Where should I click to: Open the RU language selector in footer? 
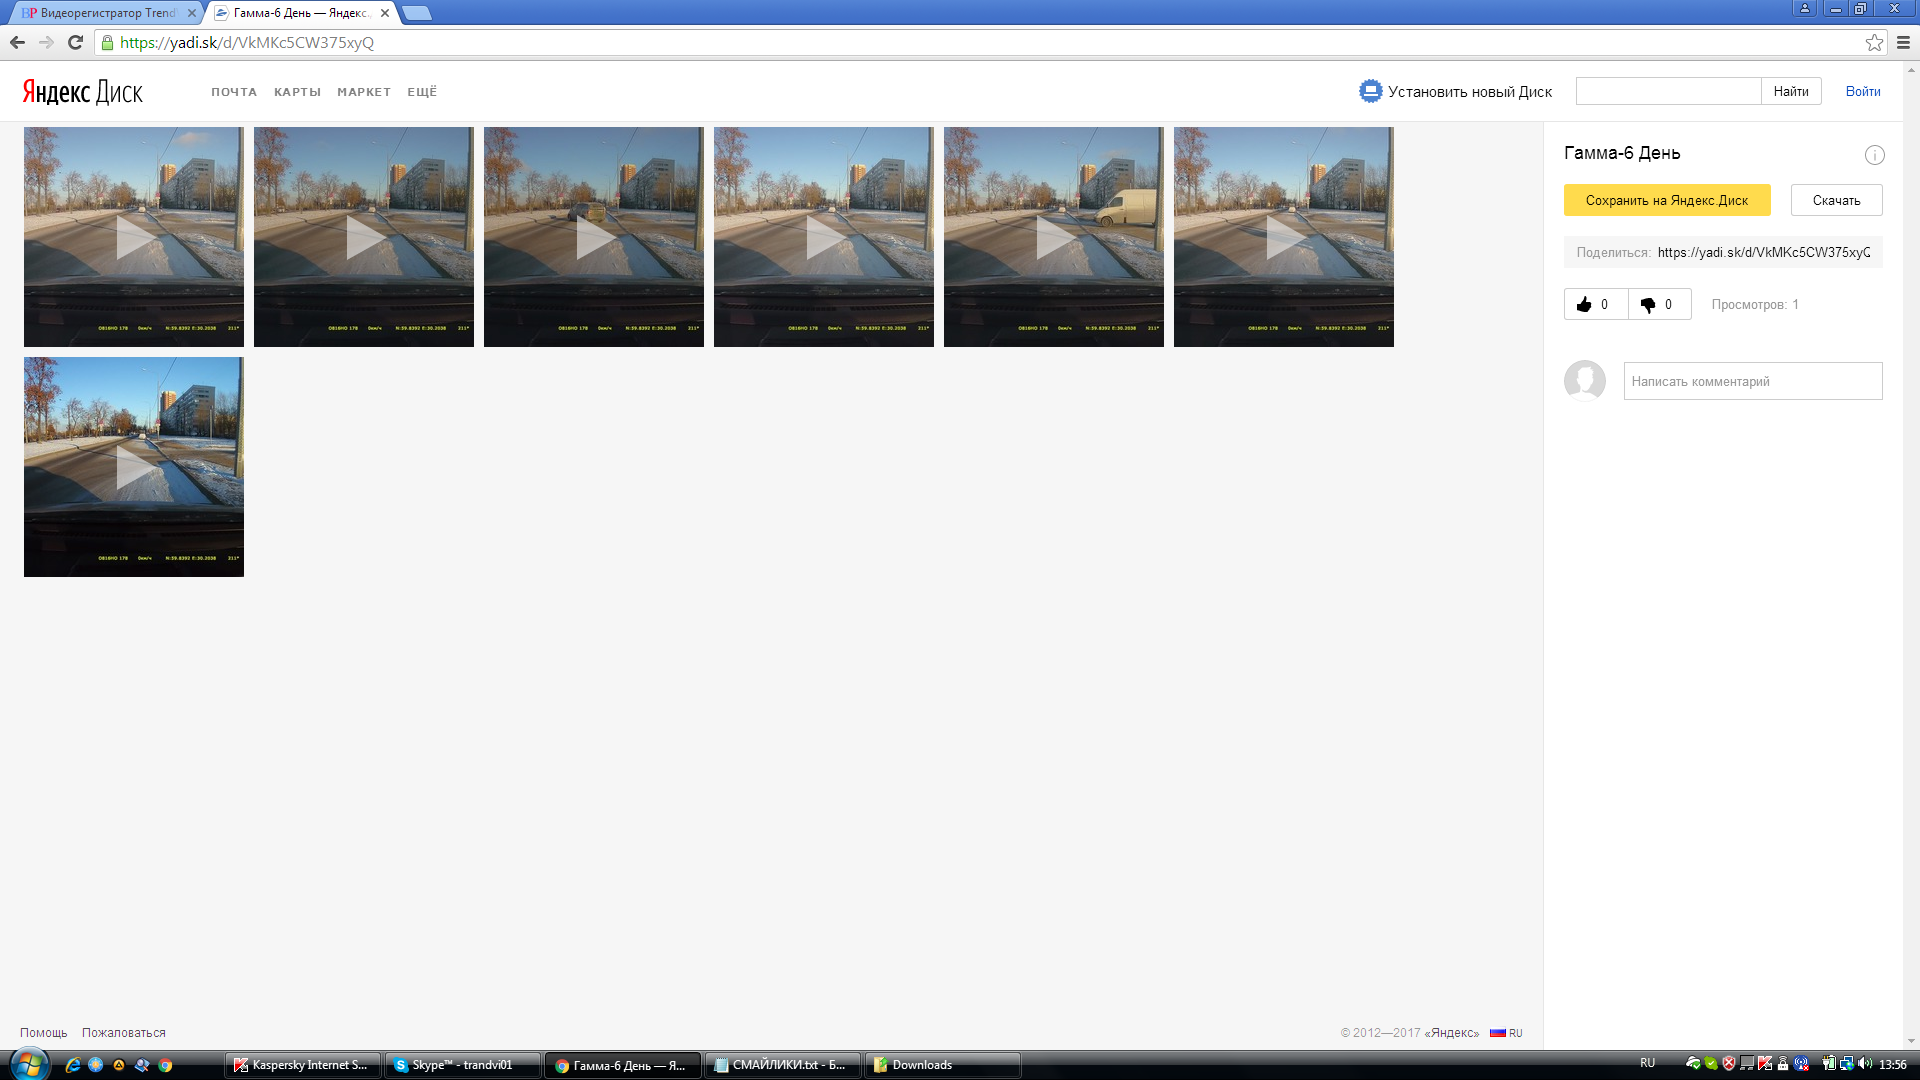[x=1506, y=1033]
